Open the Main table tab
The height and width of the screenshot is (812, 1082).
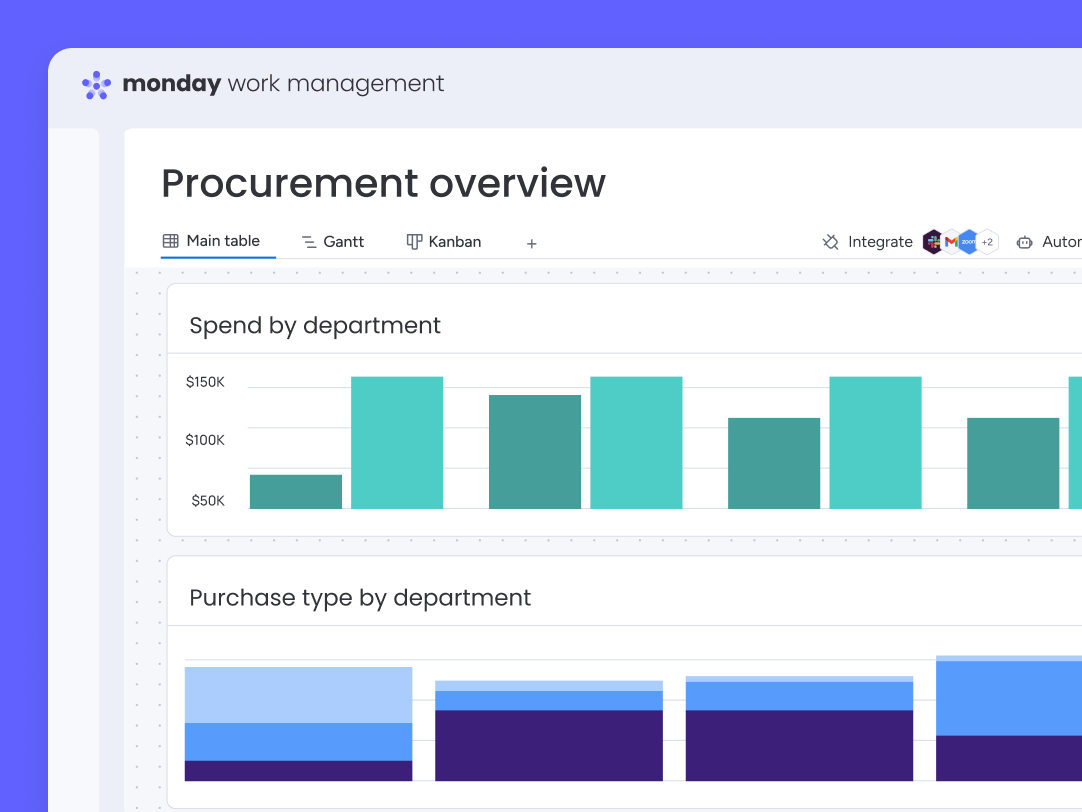tap(211, 241)
